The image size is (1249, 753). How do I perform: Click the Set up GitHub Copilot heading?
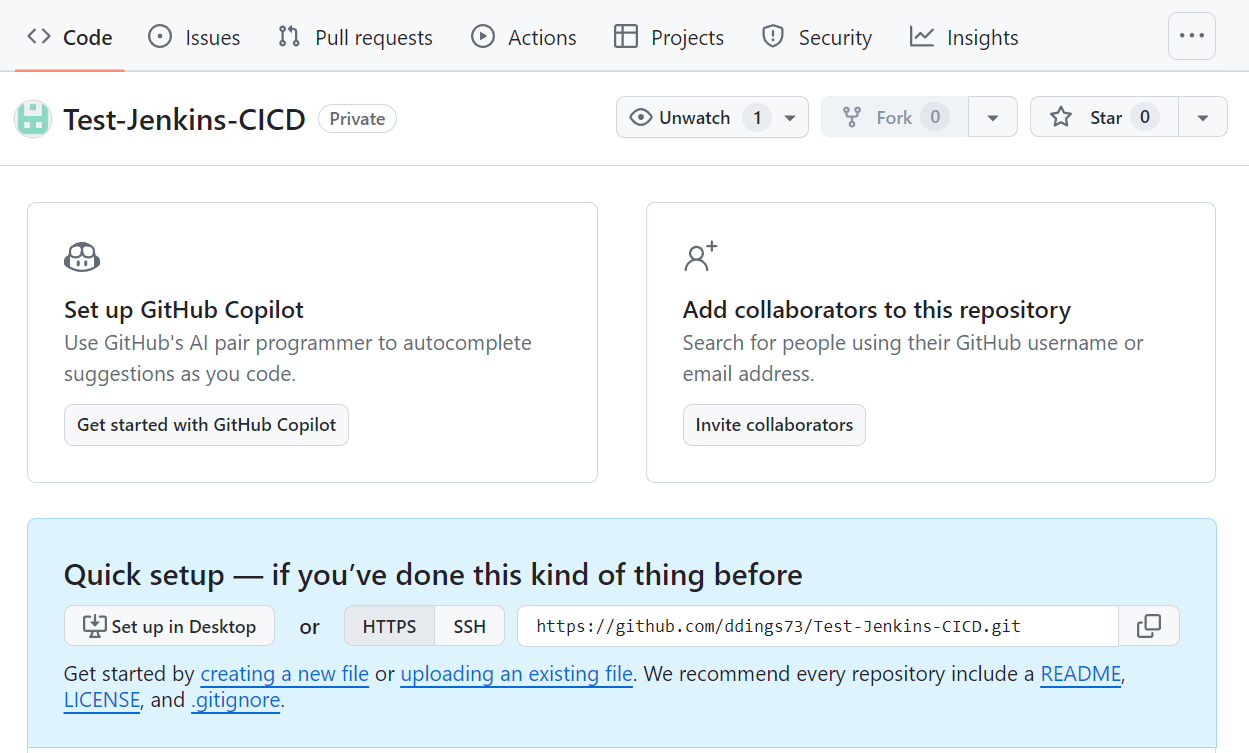pyautogui.click(x=184, y=310)
